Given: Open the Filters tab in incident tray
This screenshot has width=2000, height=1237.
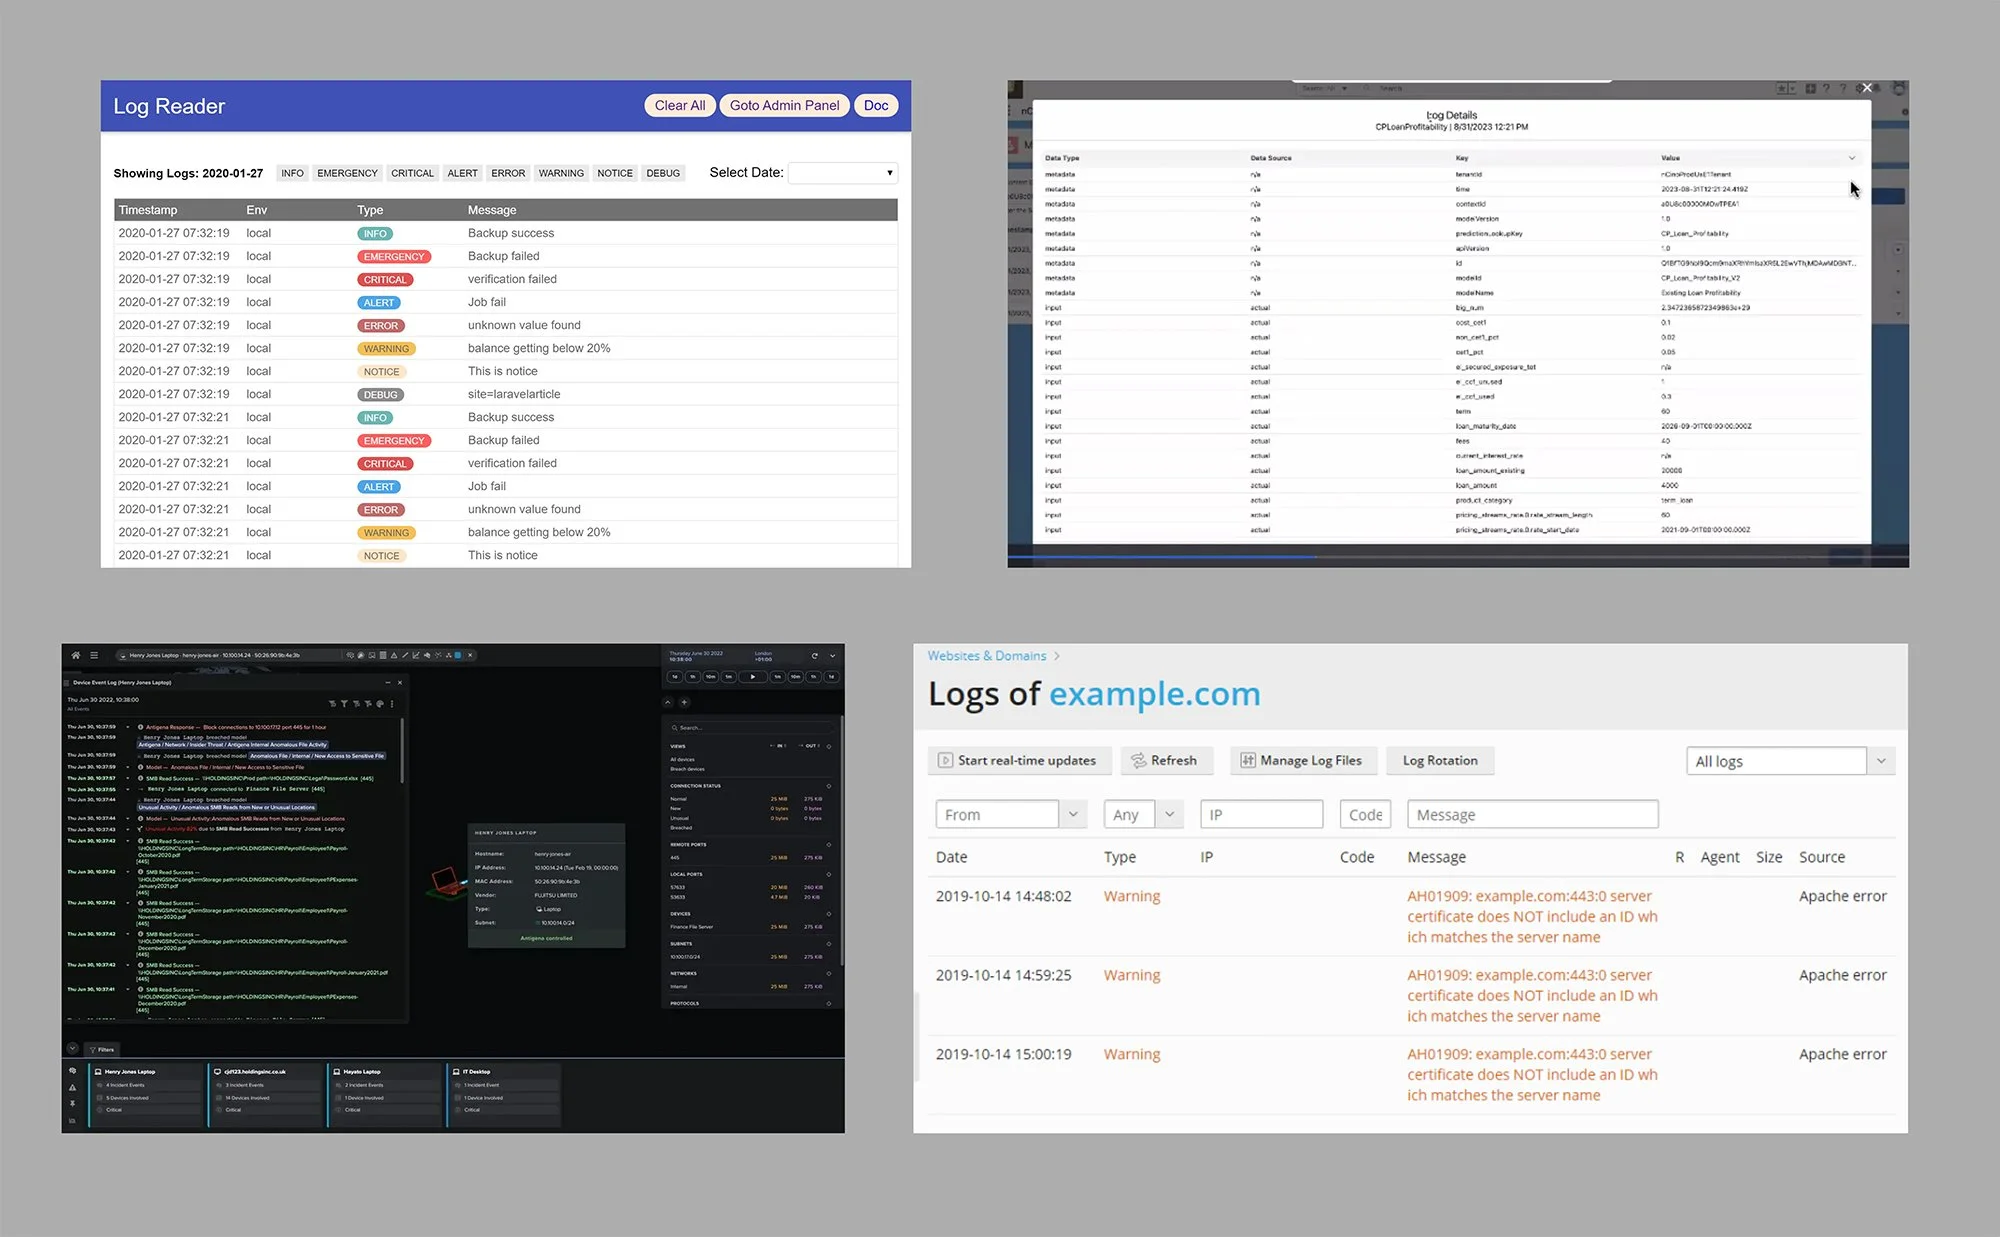Looking at the screenshot, I should [x=102, y=1049].
